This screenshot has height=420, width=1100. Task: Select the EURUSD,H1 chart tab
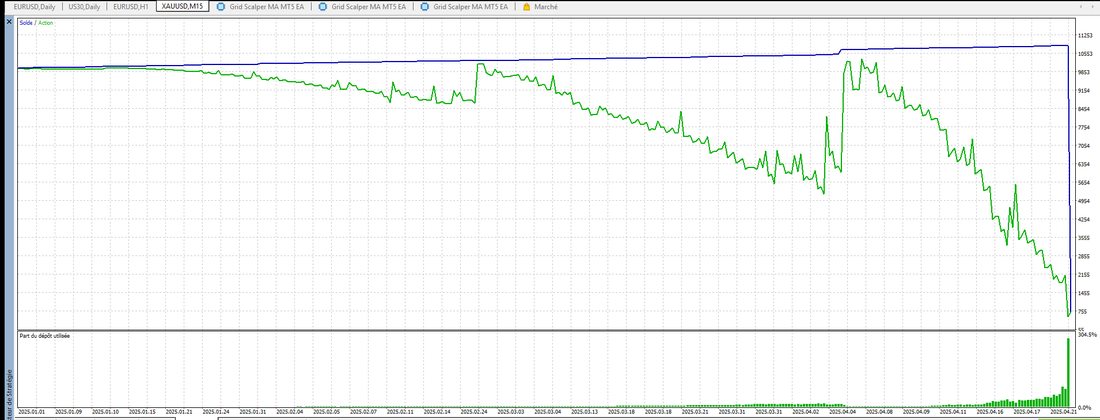[130, 6]
